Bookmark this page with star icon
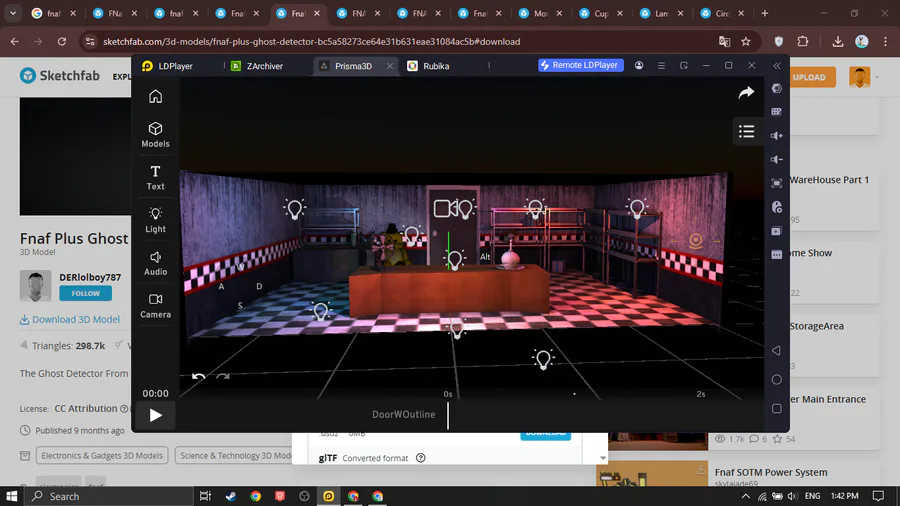The height and width of the screenshot is (506, 900). click(746, 41)
